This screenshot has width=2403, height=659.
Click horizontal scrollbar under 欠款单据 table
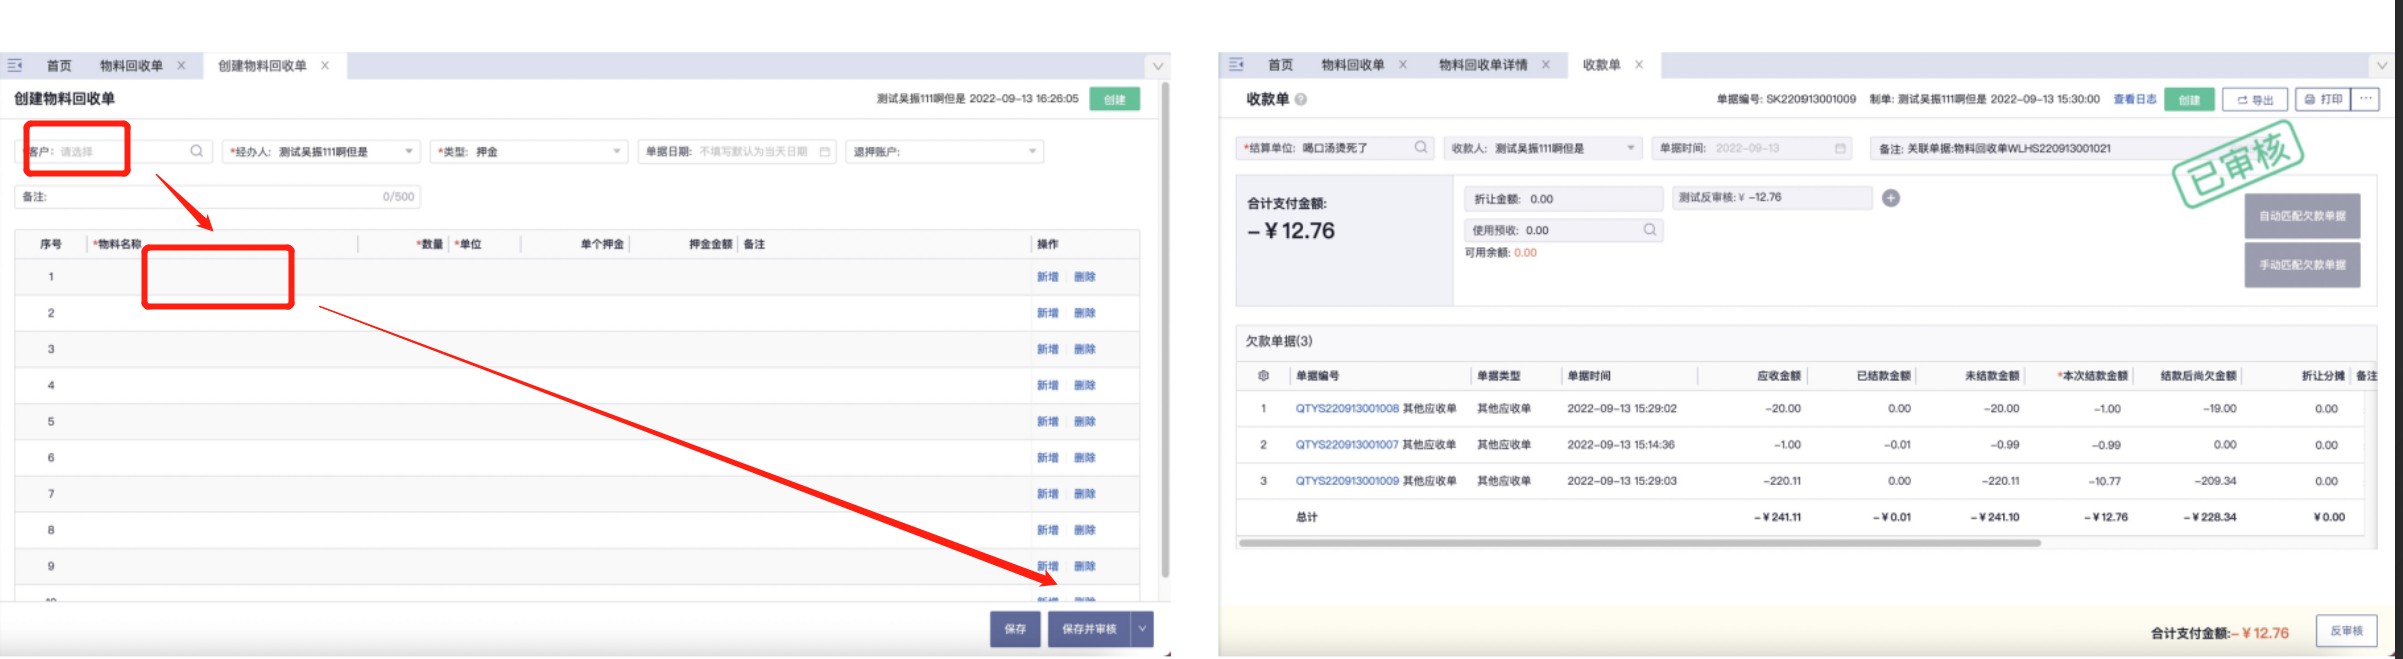pyautogui.click(x=1638, y=543)
